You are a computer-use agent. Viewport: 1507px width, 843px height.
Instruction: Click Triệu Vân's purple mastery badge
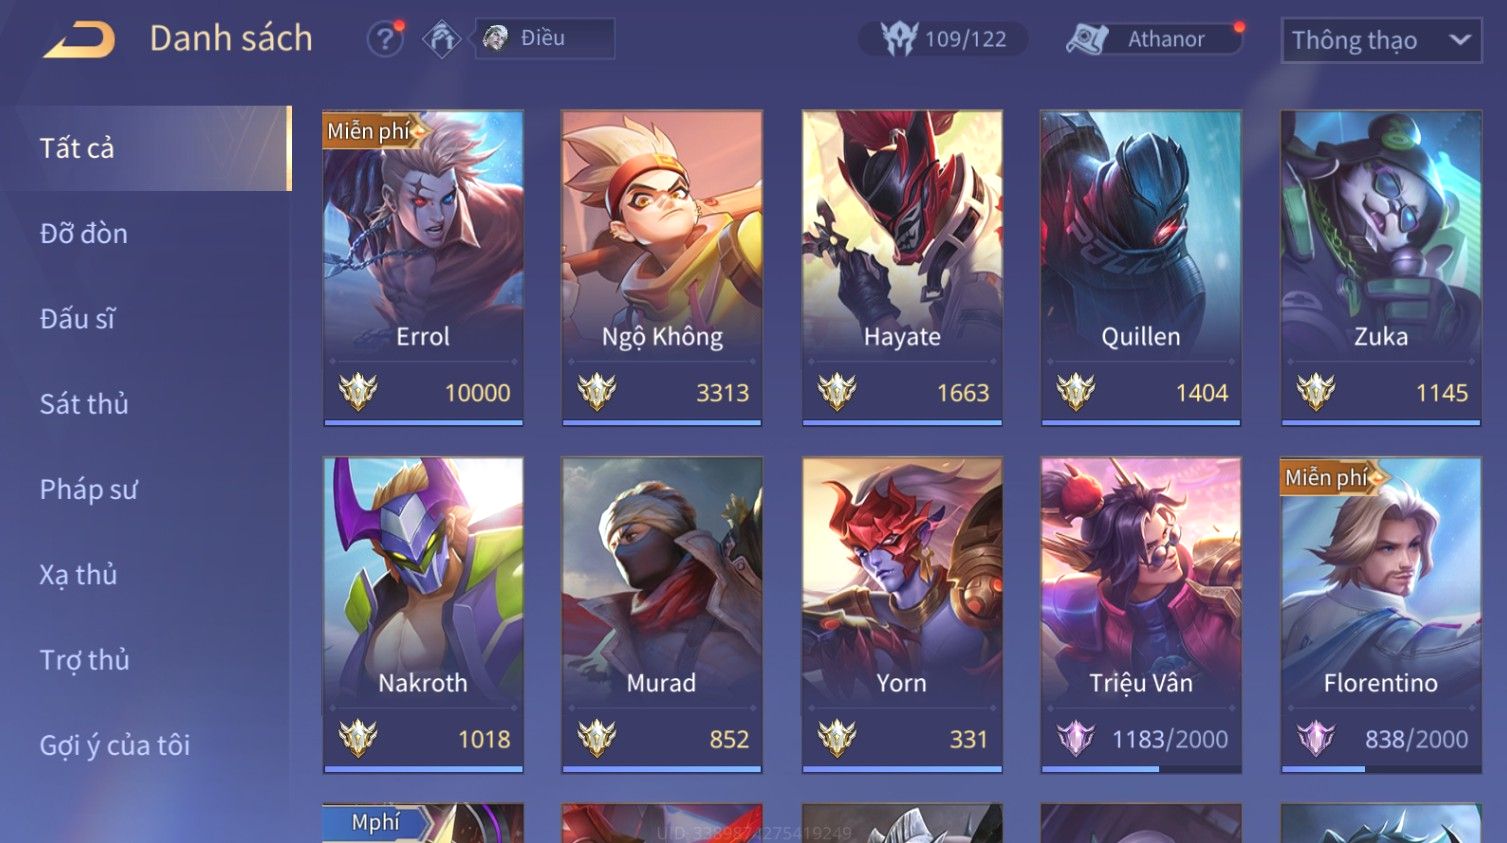(x=1076, y=739)
